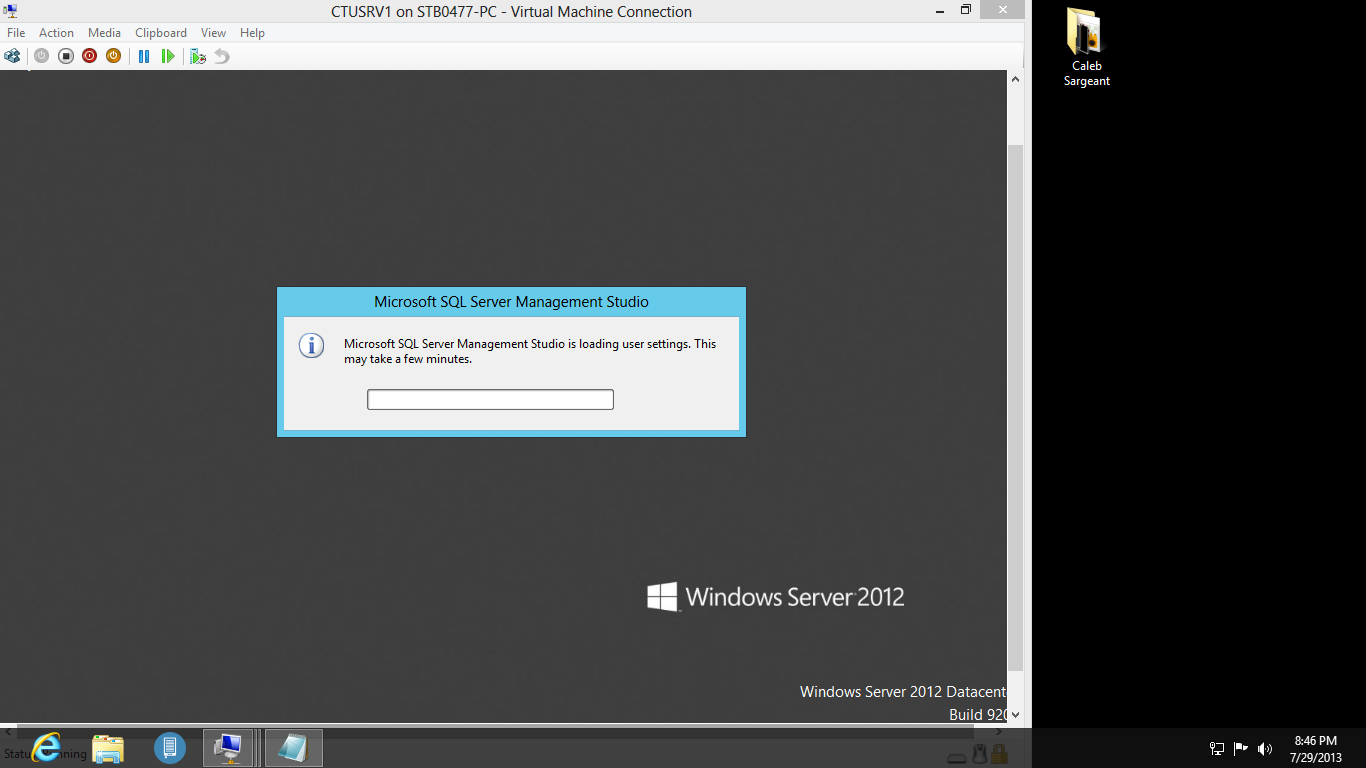Click the orange Save state icon
The image size is (1366, 768).
[x=113, y=56]
